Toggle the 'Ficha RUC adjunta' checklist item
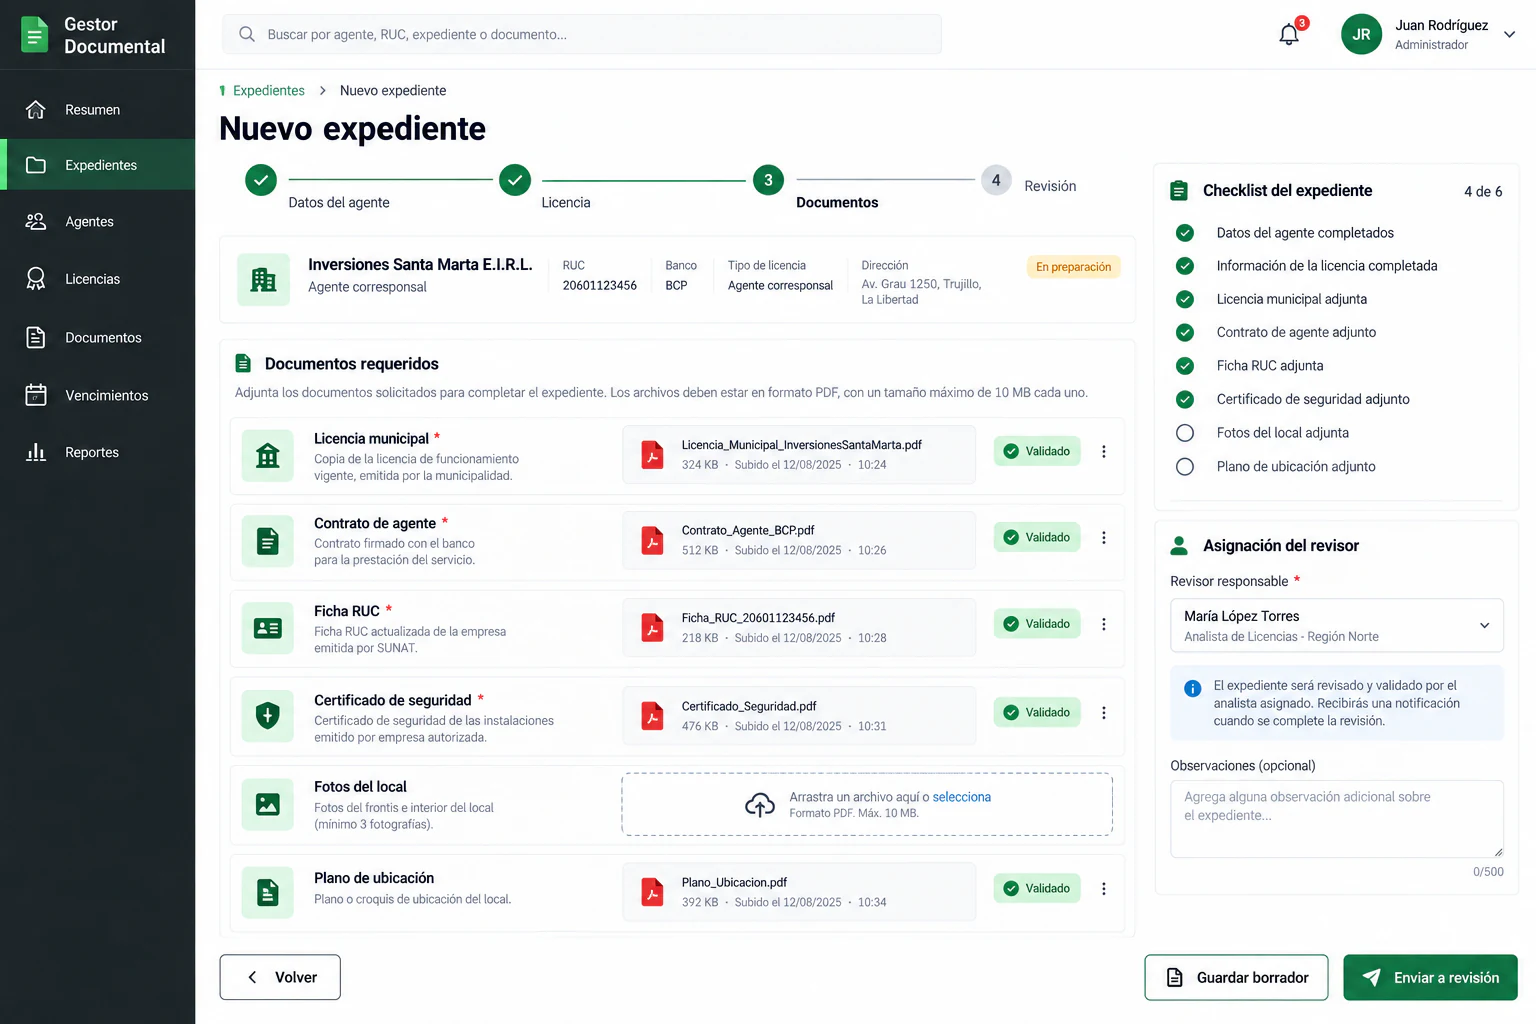Viewport: 1536px width, 1024px height. coord(1185,366)
